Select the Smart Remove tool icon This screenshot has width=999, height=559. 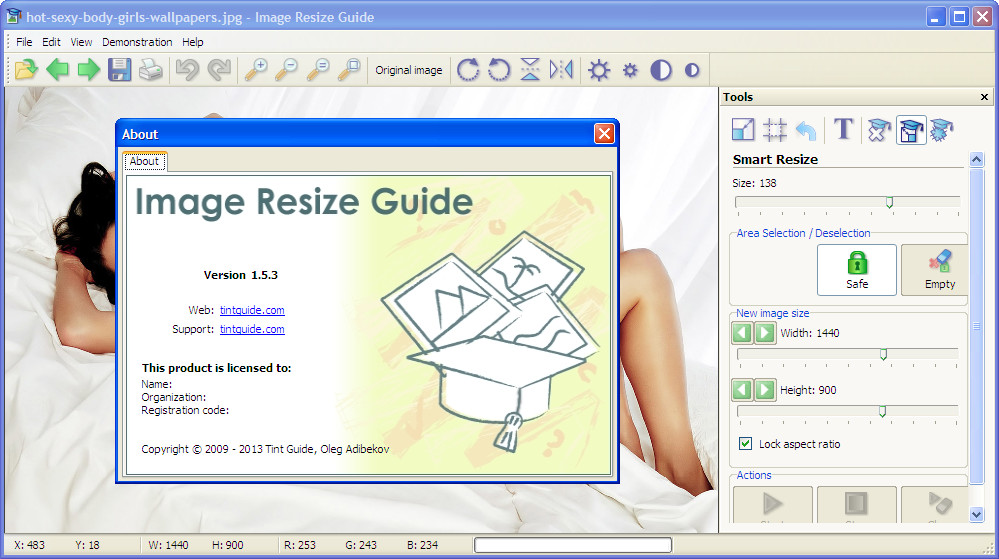click(x=879, y=130)
